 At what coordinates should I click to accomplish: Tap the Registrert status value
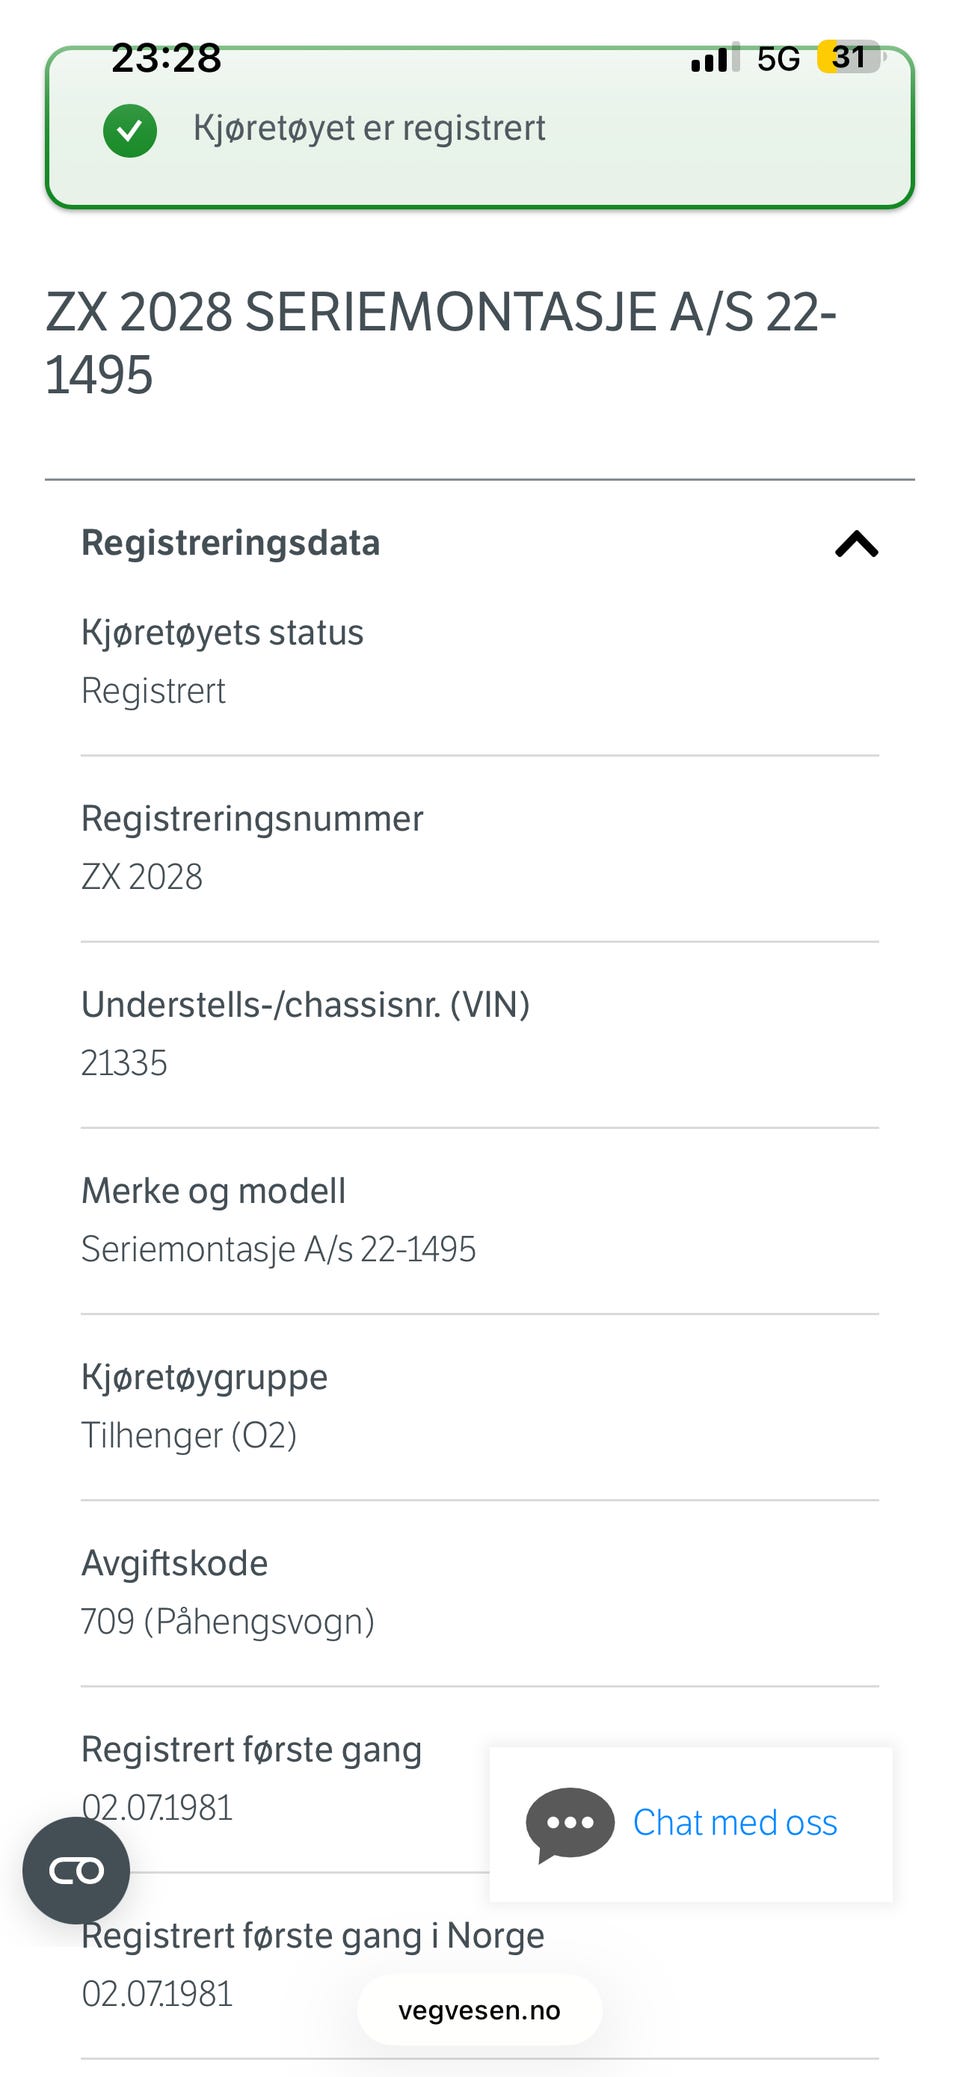[153, 691]
